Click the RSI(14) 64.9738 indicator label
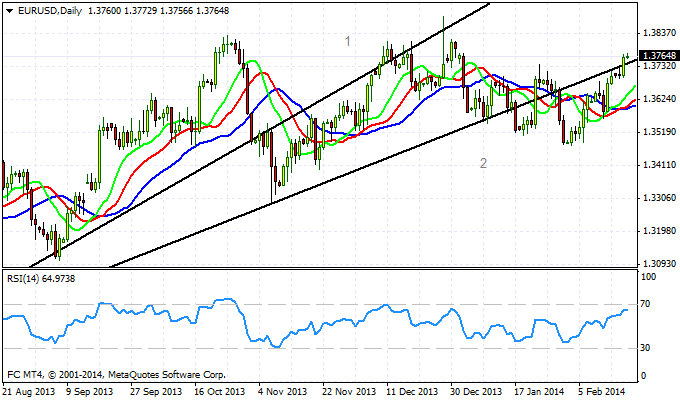The image size is (680, 400). coord(41,279)
